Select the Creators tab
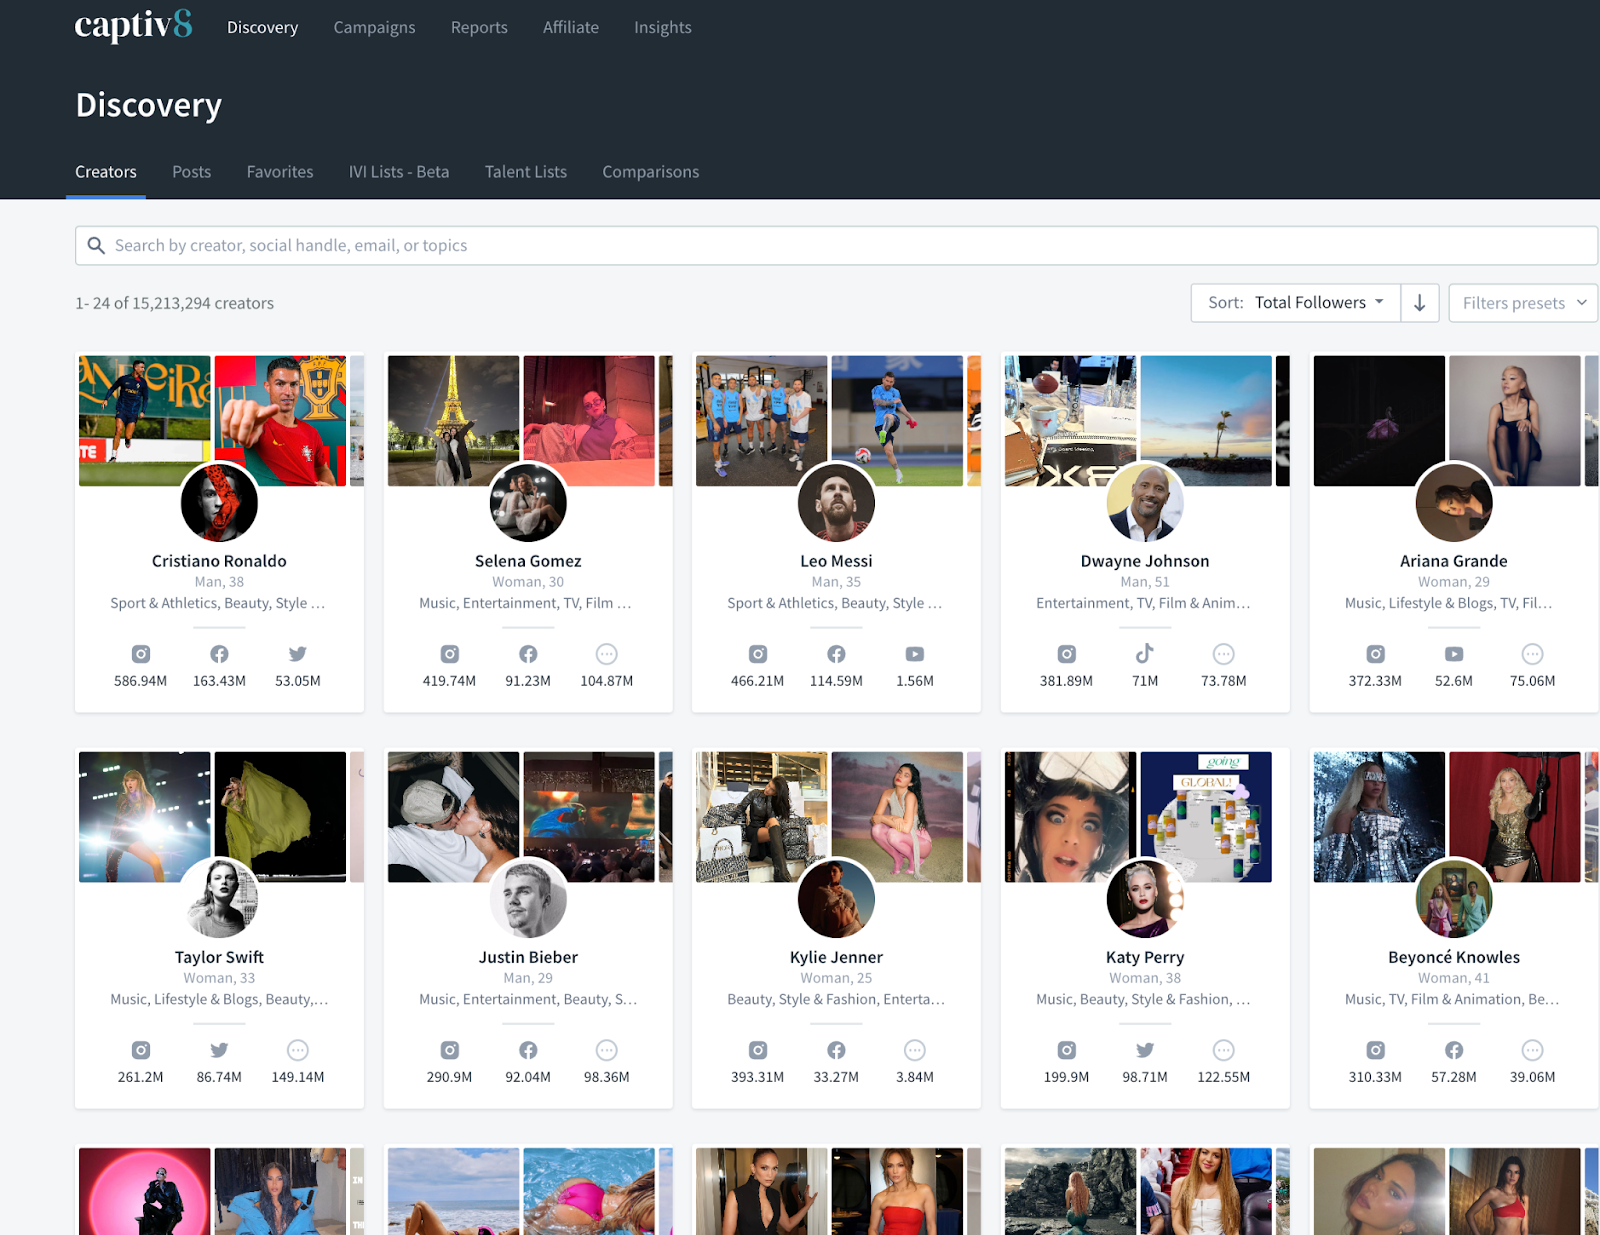The width and height of the screenshot is (1600, 1235). coord(106,172)
